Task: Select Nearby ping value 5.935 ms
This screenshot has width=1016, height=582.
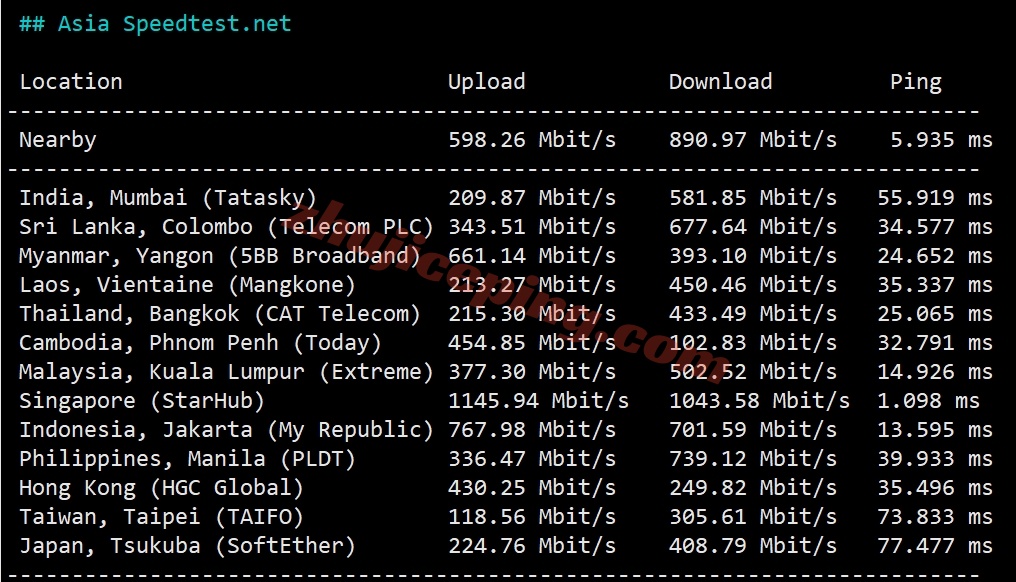Action: coord(941,140)
